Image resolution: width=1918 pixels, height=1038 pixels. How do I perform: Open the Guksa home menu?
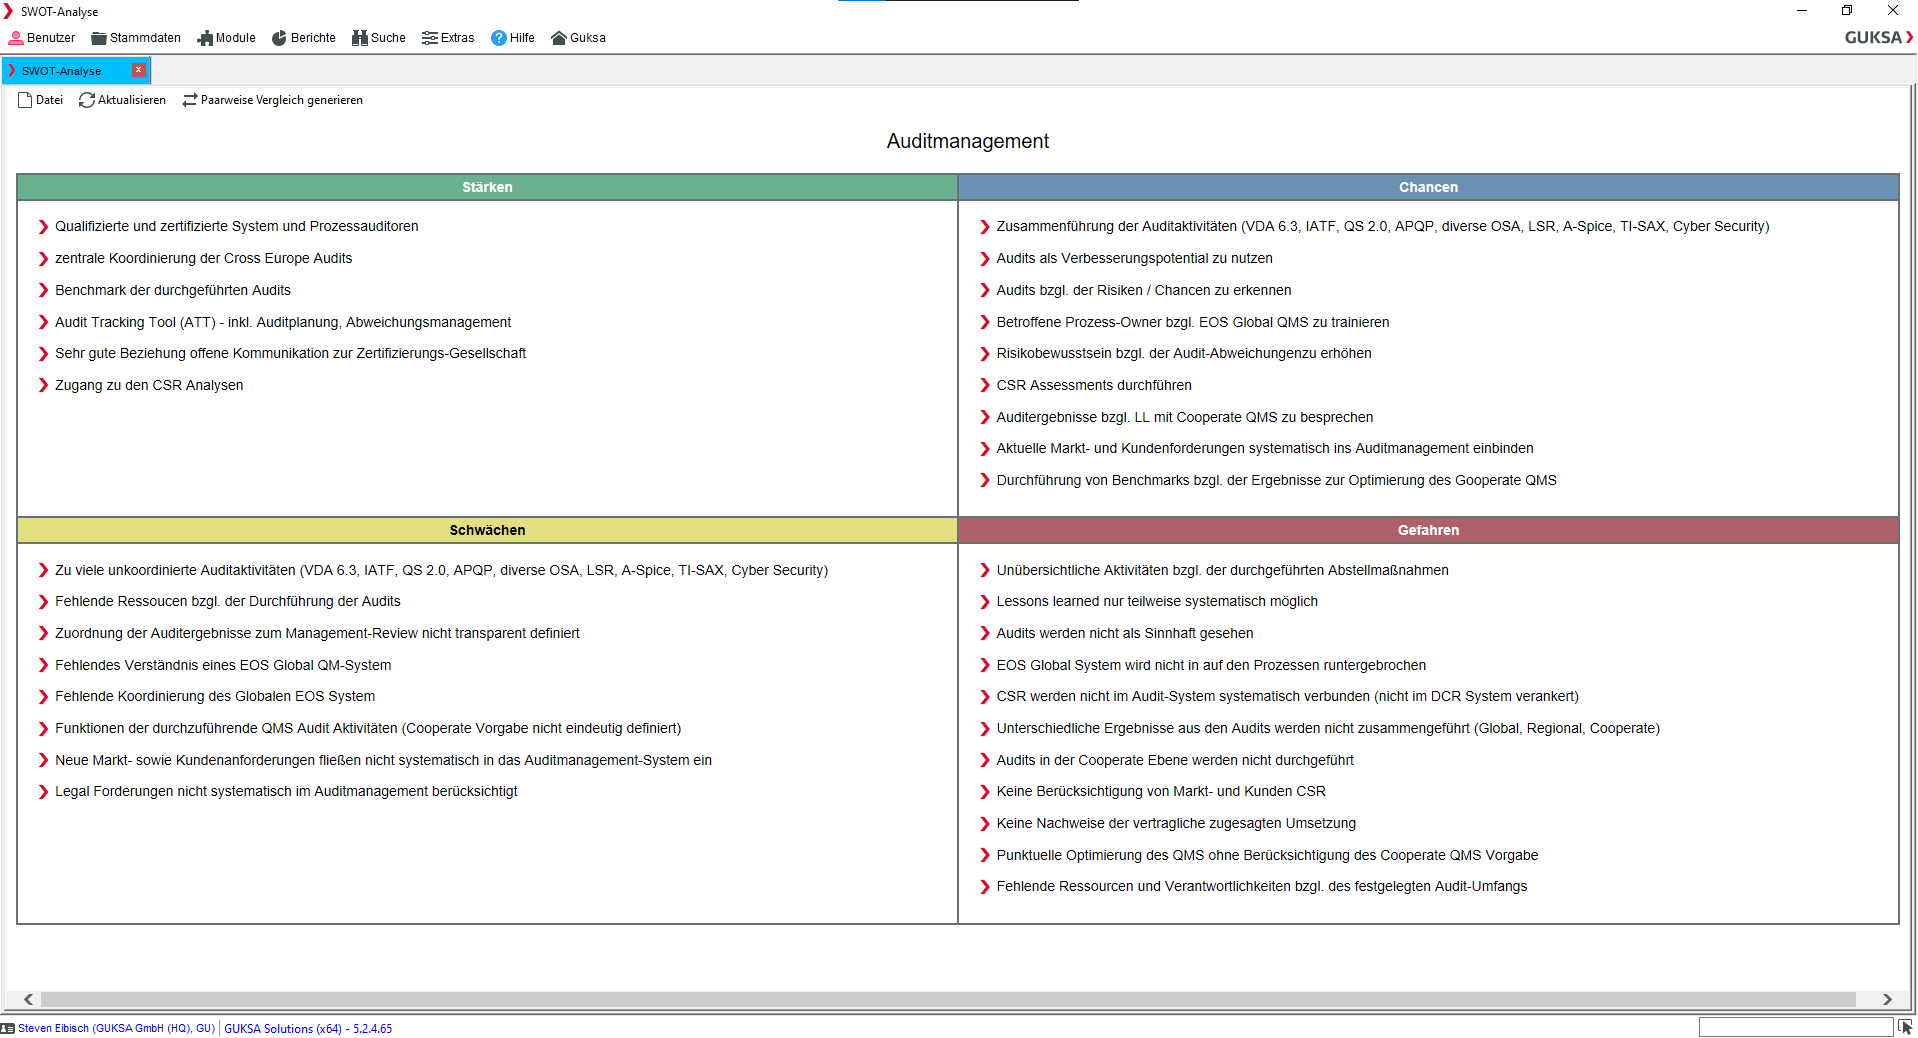pyautogui.click(x=579, y=38)
